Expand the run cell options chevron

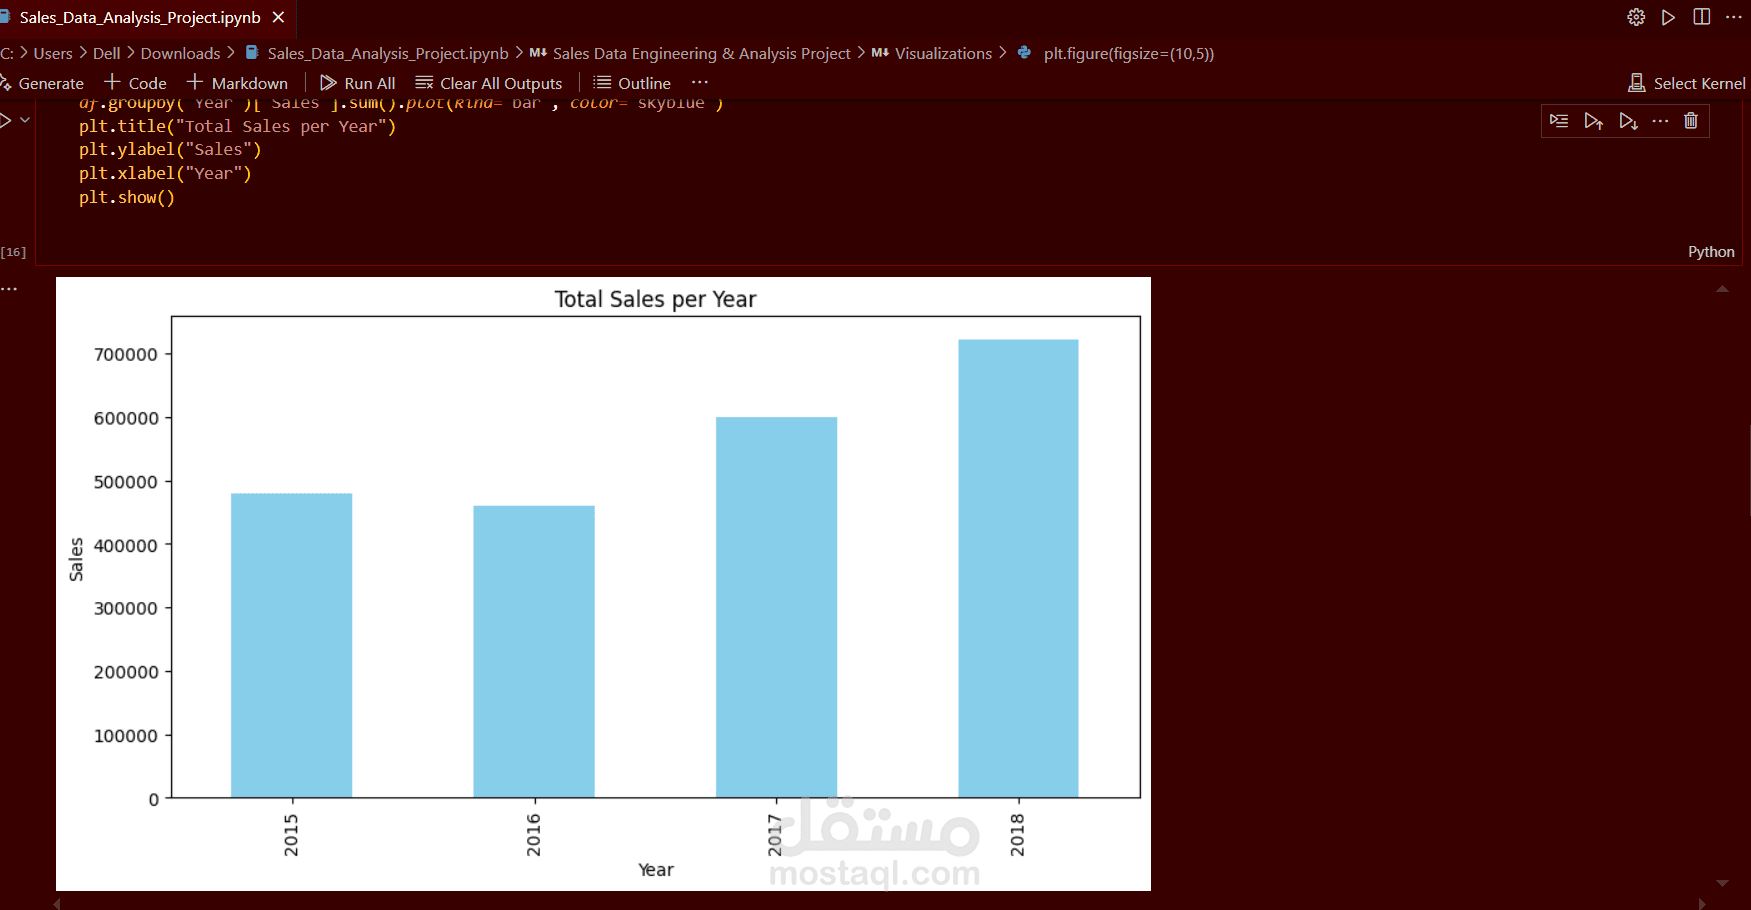(25, 120)
